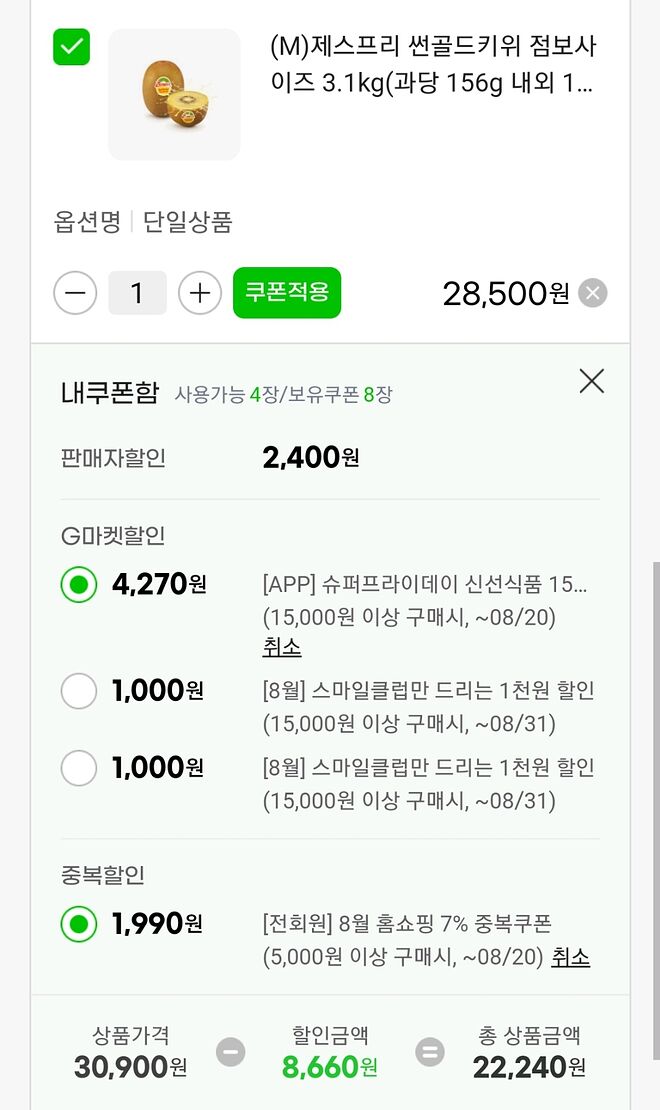Decrease the quantity using the minus icon
Screen dimensions: 660x1110
(x=75, y=292)
